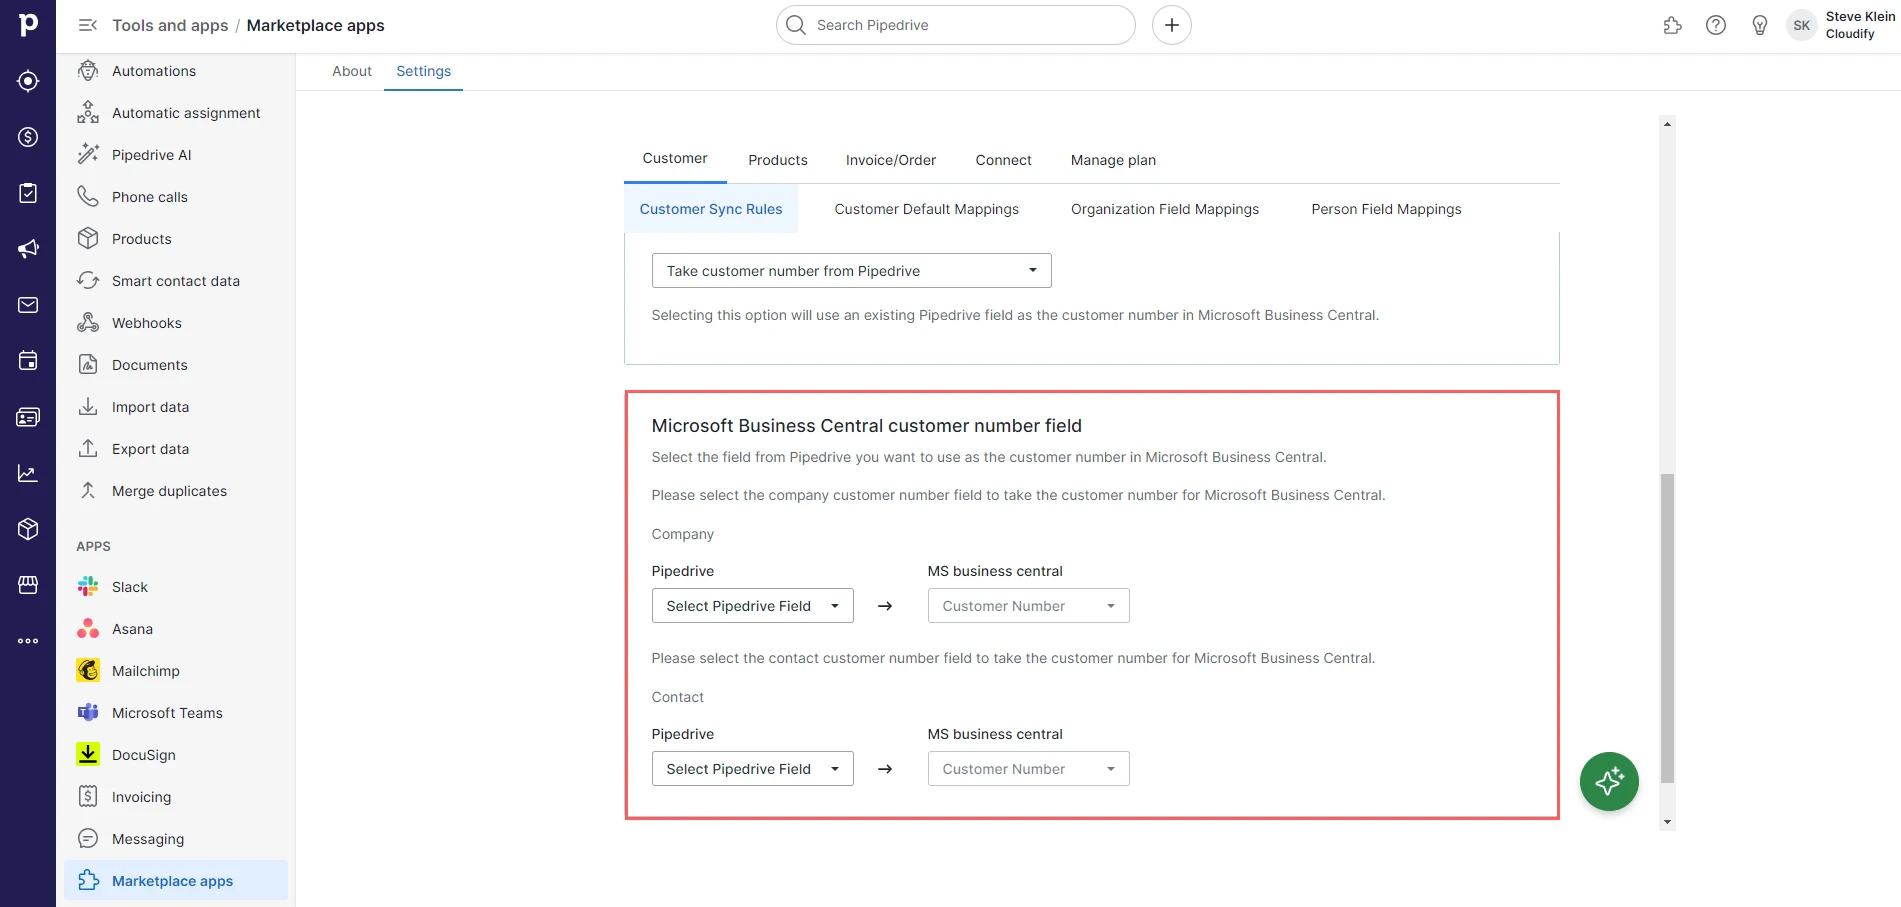Open More ellipsis icon in rail
This screenshot has height=907, width=1901.
28,641
